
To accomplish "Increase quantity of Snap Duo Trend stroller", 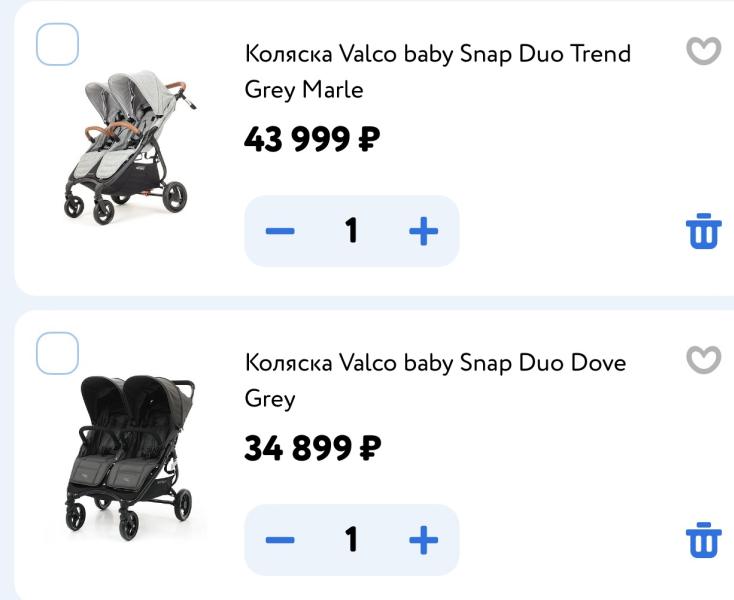I will coord(423,231).
